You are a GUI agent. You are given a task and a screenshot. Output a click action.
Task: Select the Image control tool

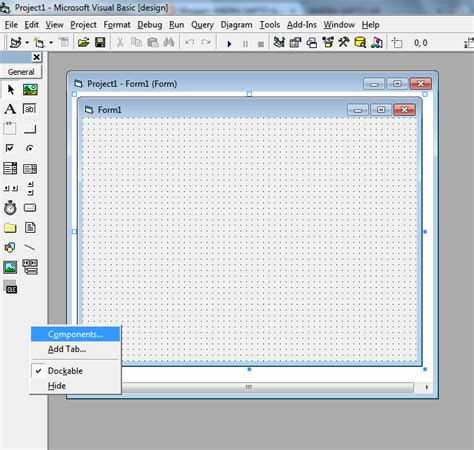click(x=10, y=267)
